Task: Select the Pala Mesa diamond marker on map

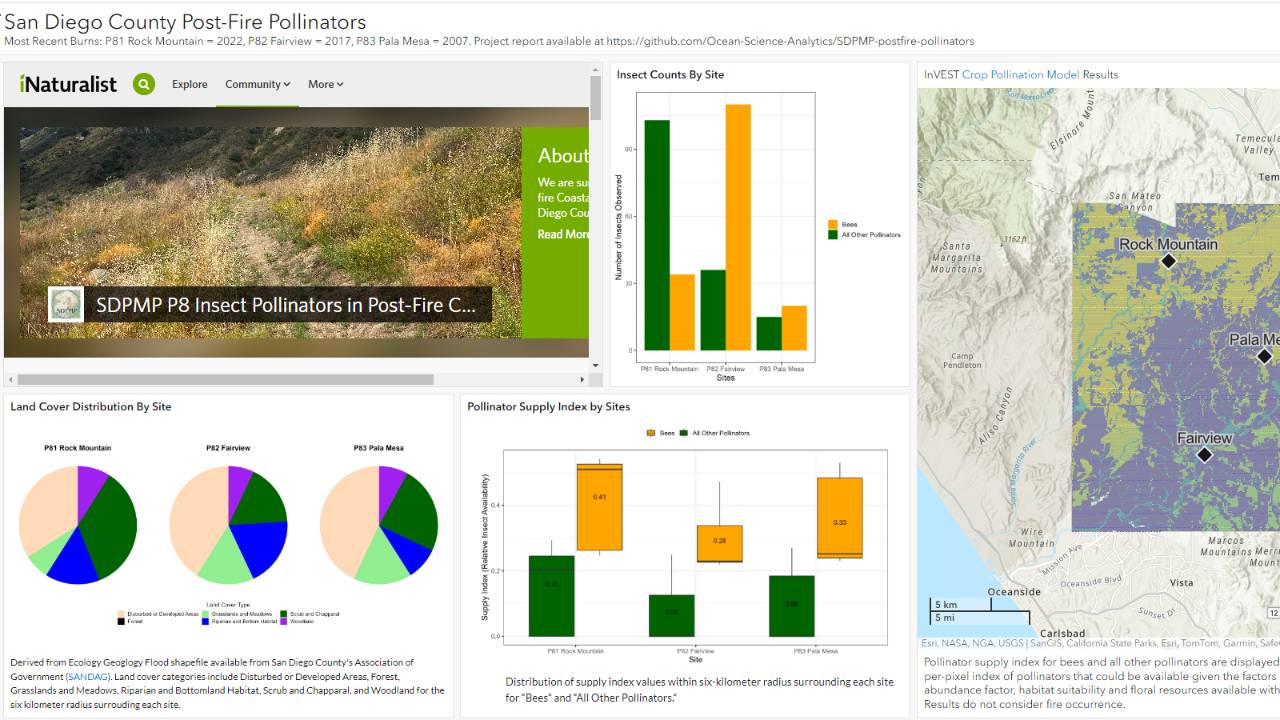Action: (1265, 354)
